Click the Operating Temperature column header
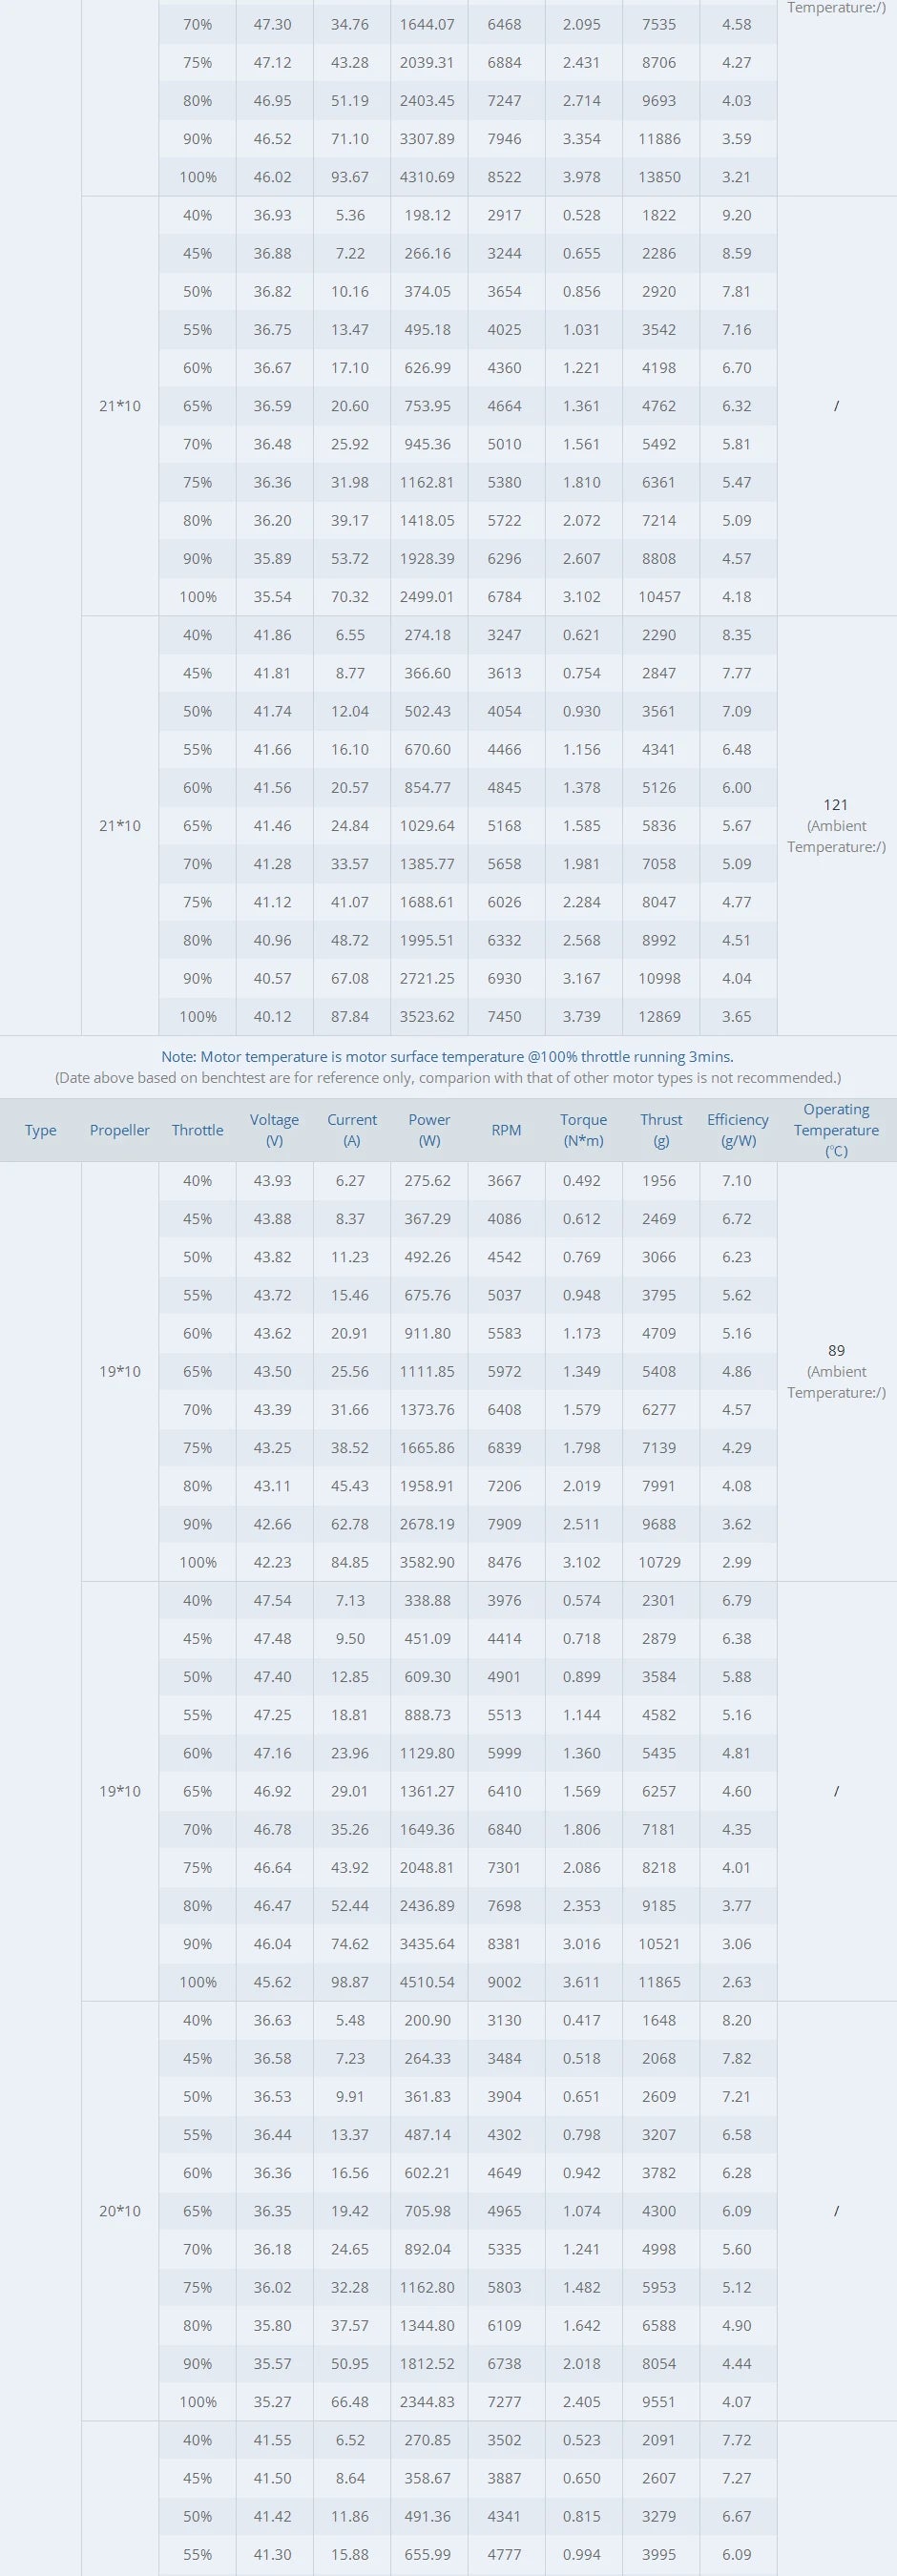The image size is (897, 2576). tap(836, 1130)
